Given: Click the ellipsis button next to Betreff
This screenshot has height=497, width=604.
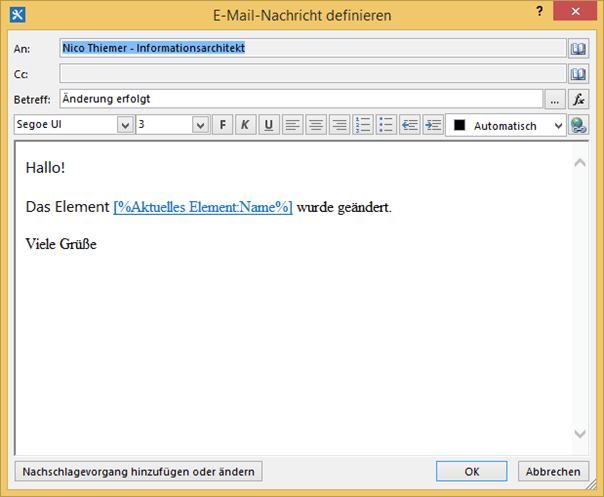Looking at the screenshot, I should [555, 99].
